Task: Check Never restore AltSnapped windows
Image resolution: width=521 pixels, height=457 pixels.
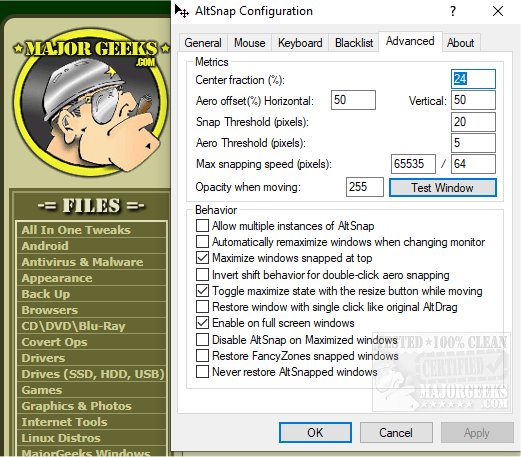Action: pos(202,372)
